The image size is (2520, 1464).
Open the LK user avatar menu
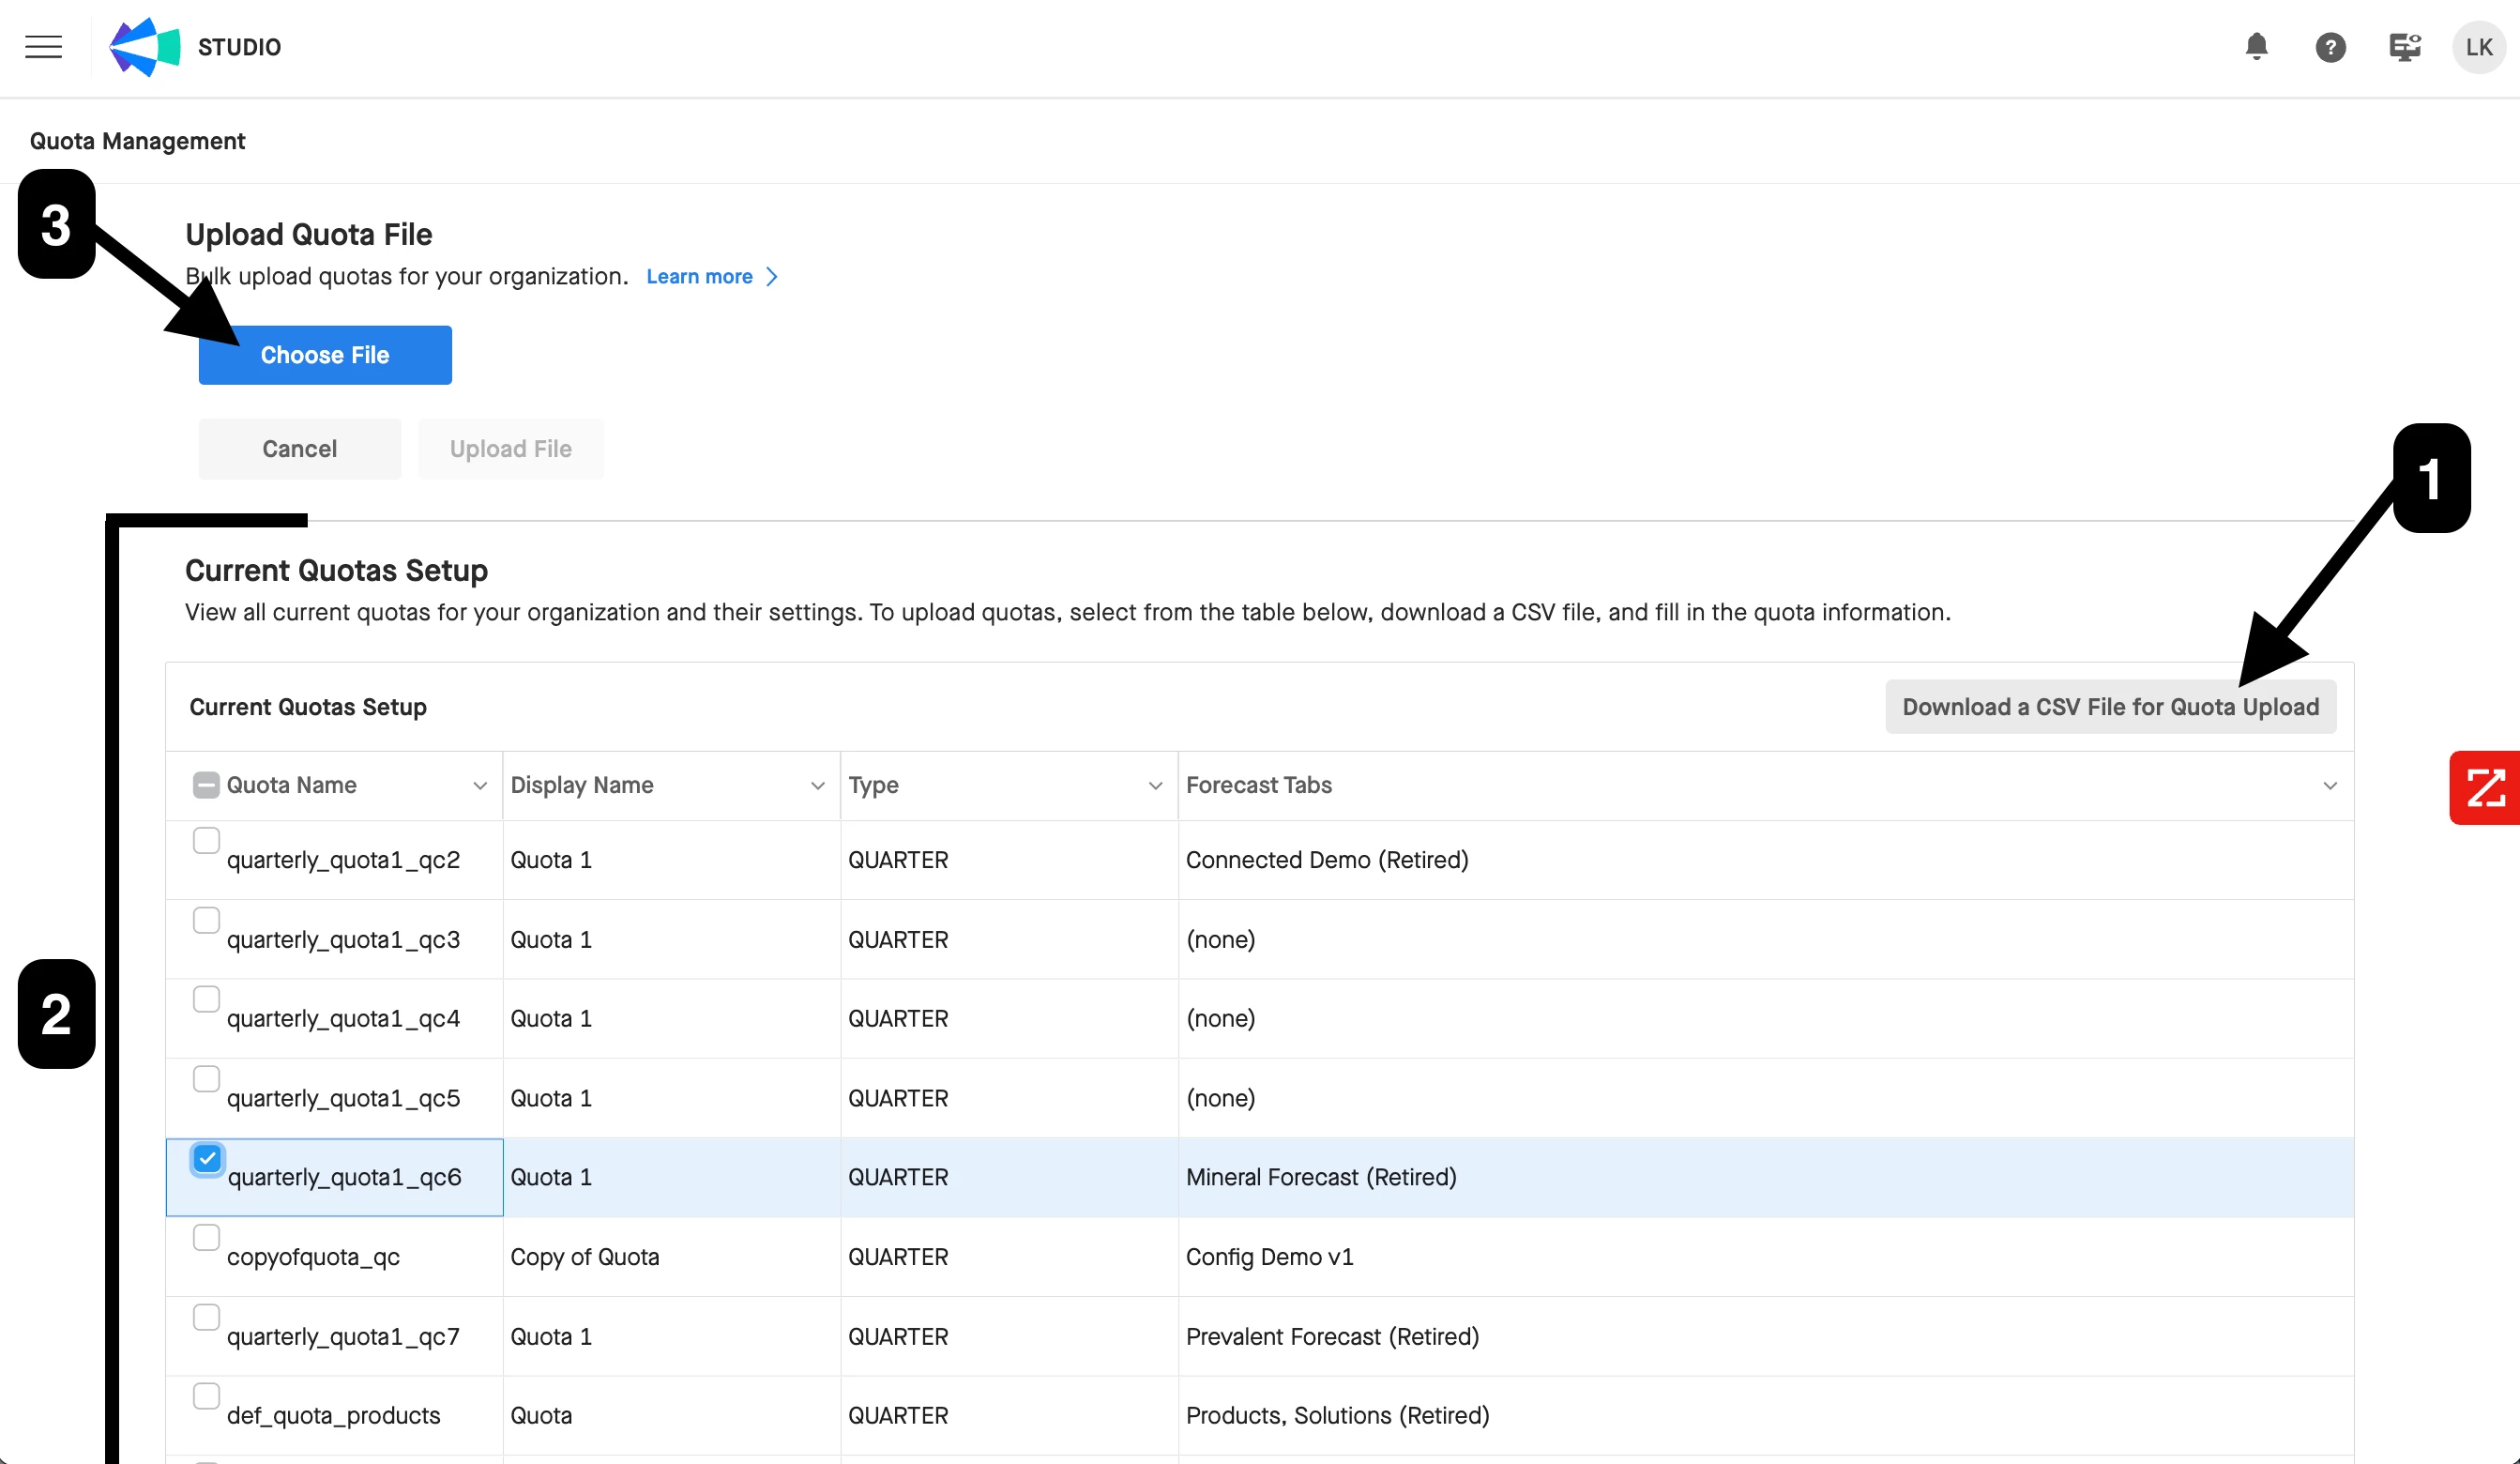tap(2478, 47)
